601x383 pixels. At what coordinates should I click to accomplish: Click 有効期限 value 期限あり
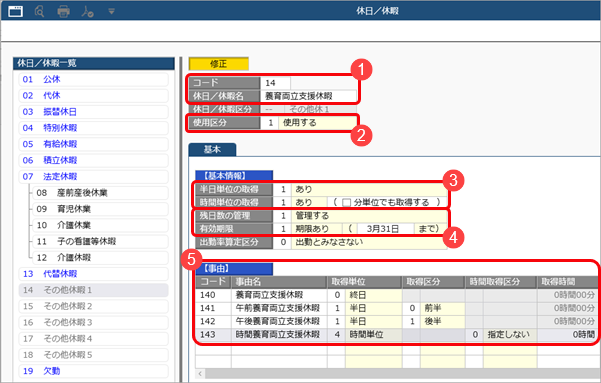click(x=317, y=229)
